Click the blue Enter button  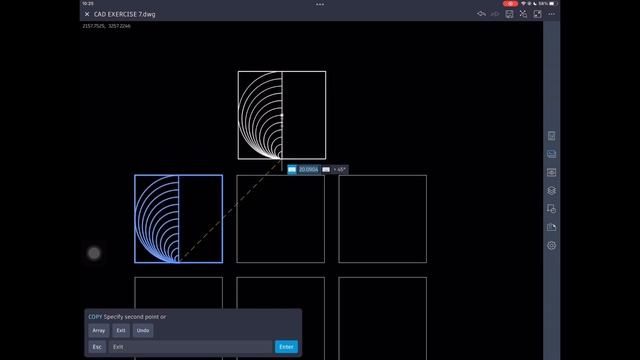pos(286,347)
